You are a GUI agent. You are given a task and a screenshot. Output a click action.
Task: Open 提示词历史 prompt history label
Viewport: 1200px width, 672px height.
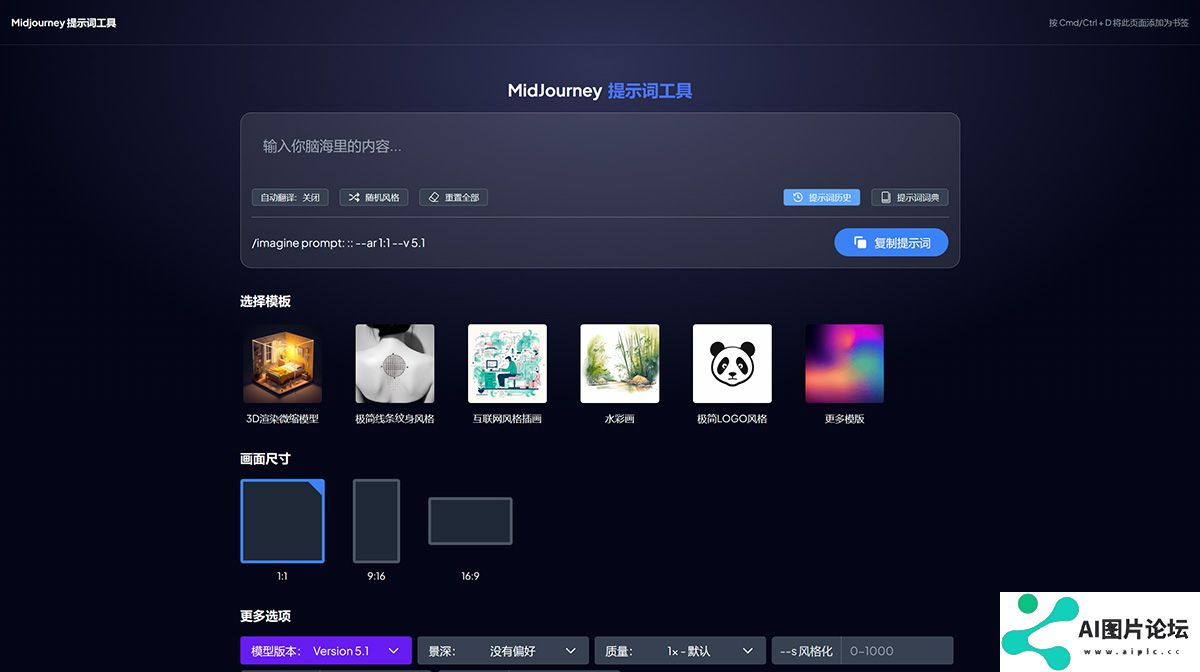(x=830, y=198)
